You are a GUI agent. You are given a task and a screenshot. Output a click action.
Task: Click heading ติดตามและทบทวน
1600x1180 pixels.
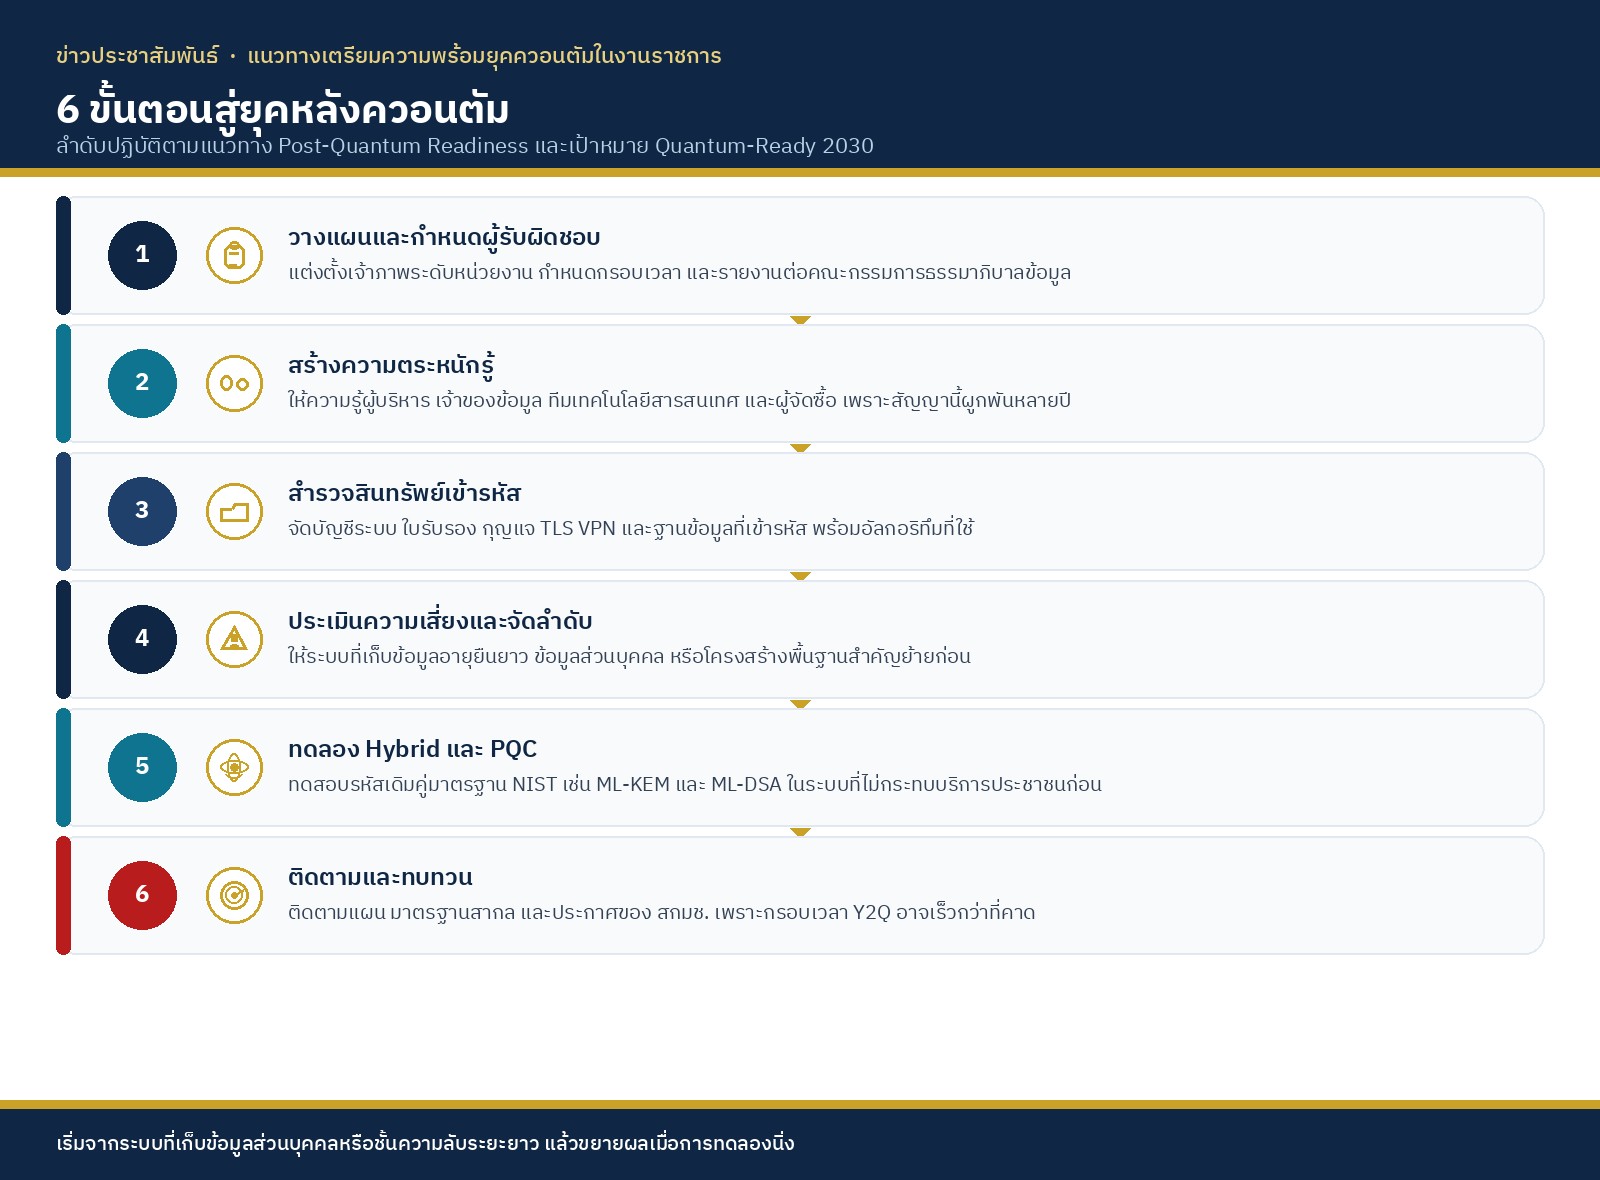380,877
